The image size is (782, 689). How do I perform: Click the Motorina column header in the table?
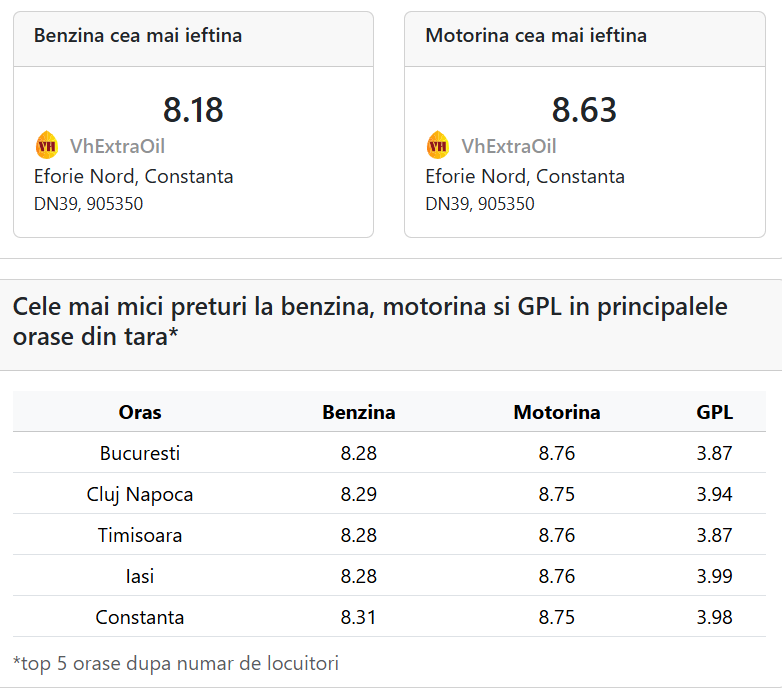(556, 412)
